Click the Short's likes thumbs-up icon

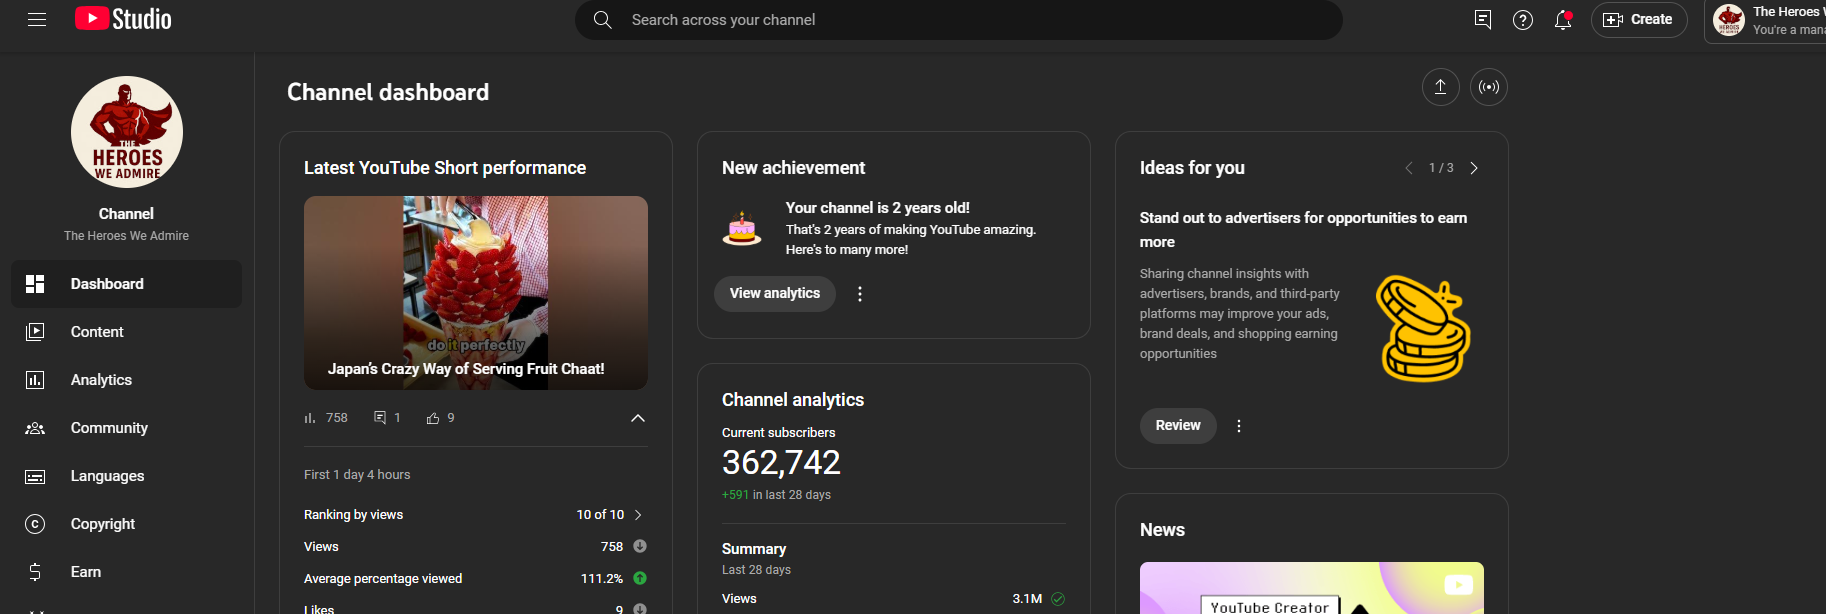pos(433,418)
